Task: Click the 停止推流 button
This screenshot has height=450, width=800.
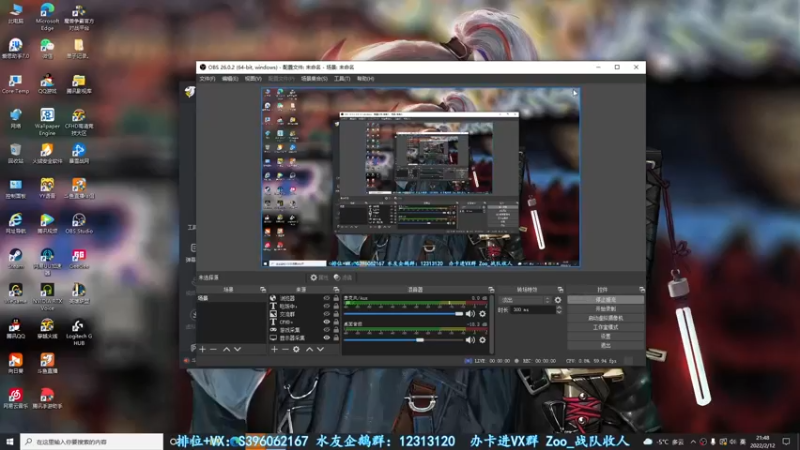Action: point(606,300)
